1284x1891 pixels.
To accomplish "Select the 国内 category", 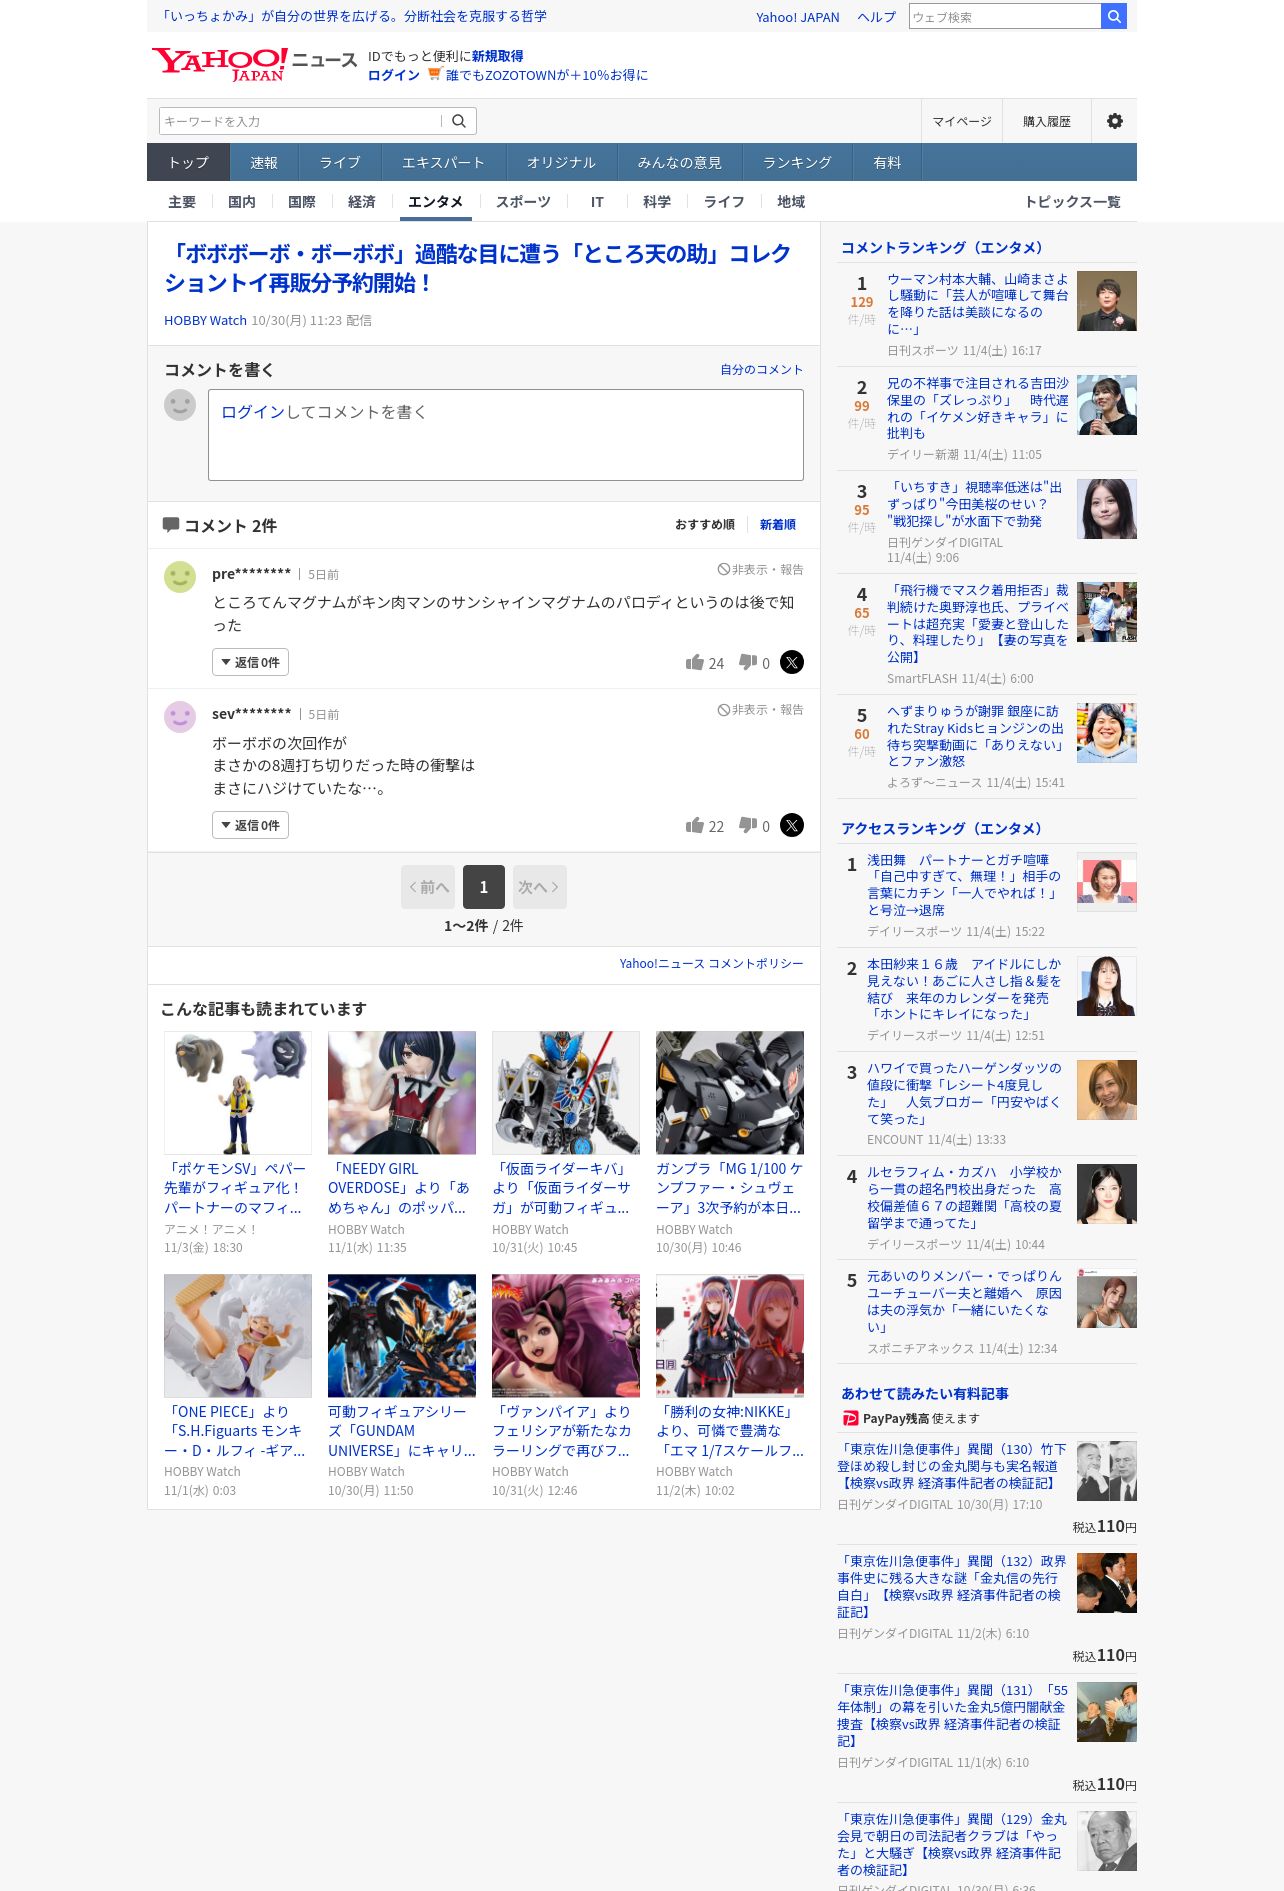I will click(x=242, y=202).
